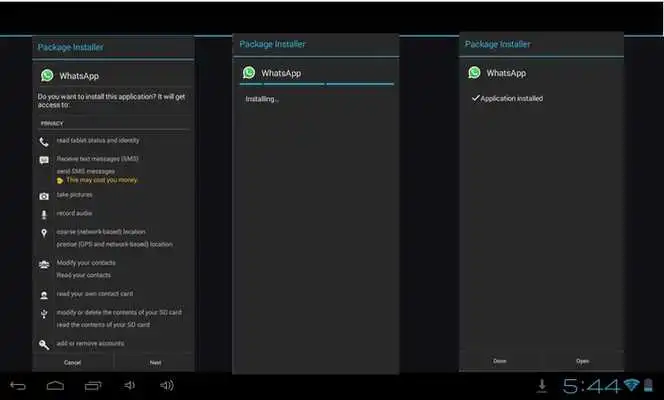Click Package Installer title in the Installing panel
Screen dimensions: 664x400
coord(272,44)
